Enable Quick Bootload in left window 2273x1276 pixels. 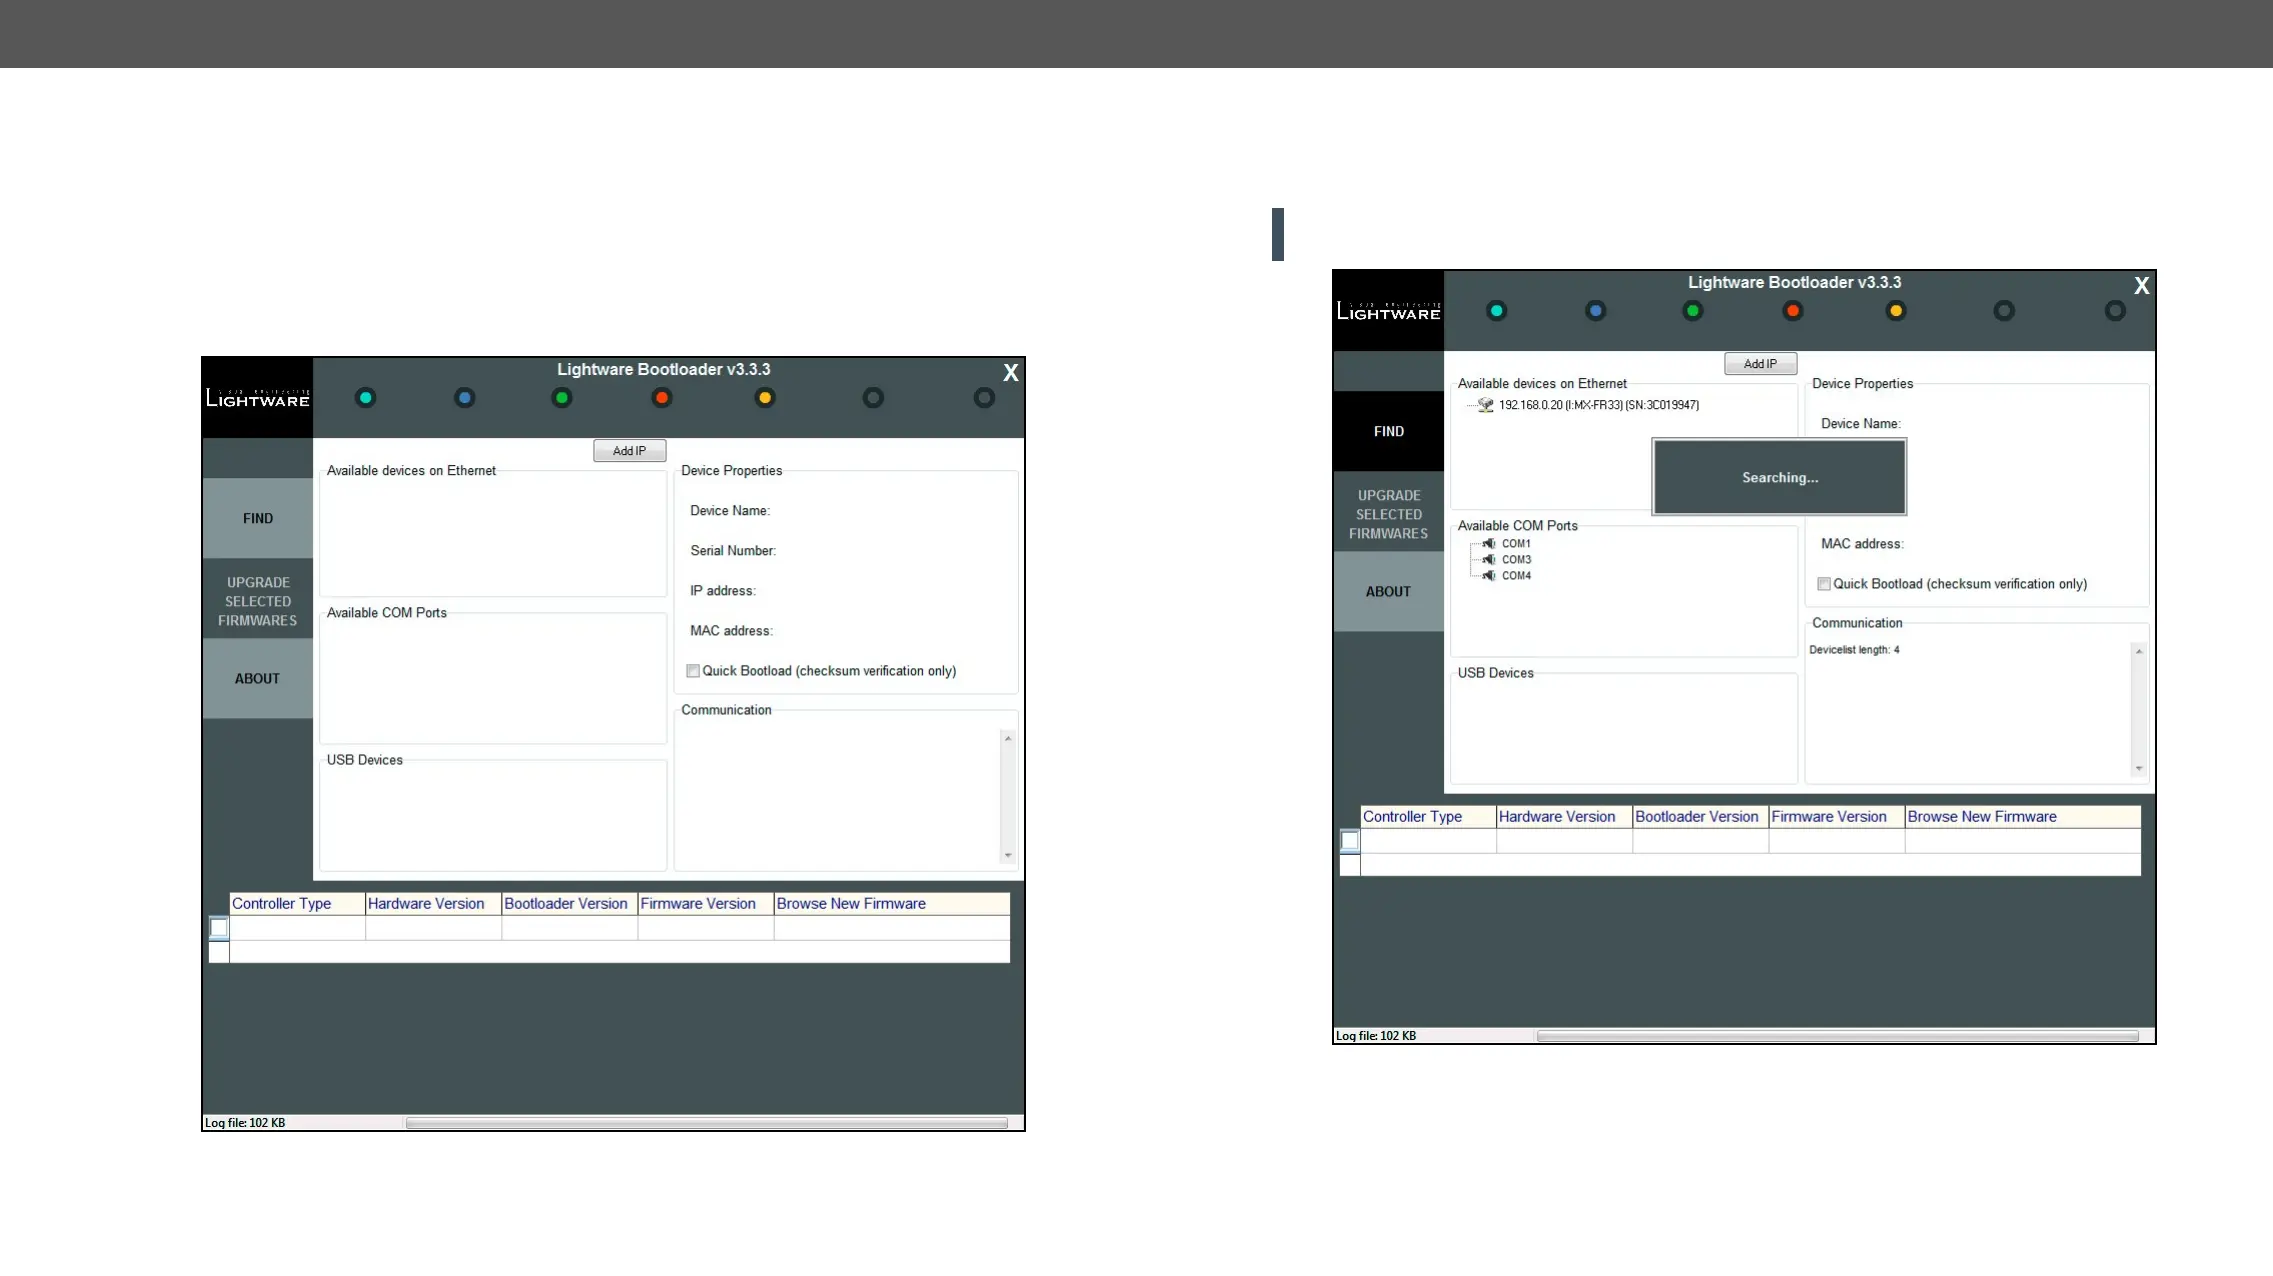693,671
